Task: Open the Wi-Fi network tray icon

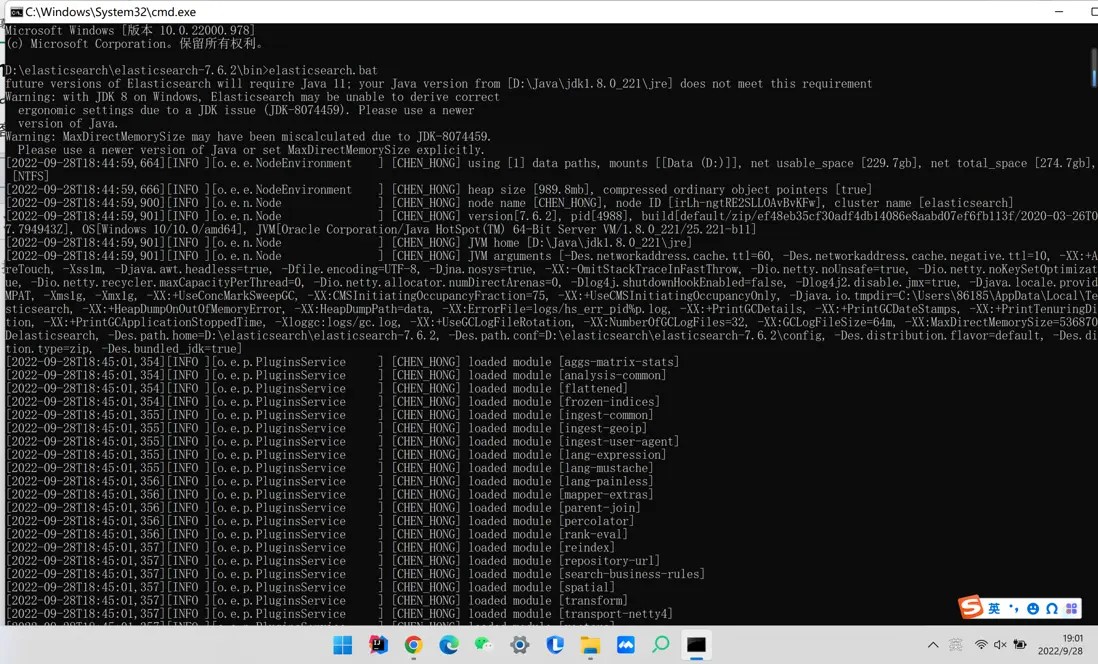Action: pyautogui.click(x=981, y=645)
